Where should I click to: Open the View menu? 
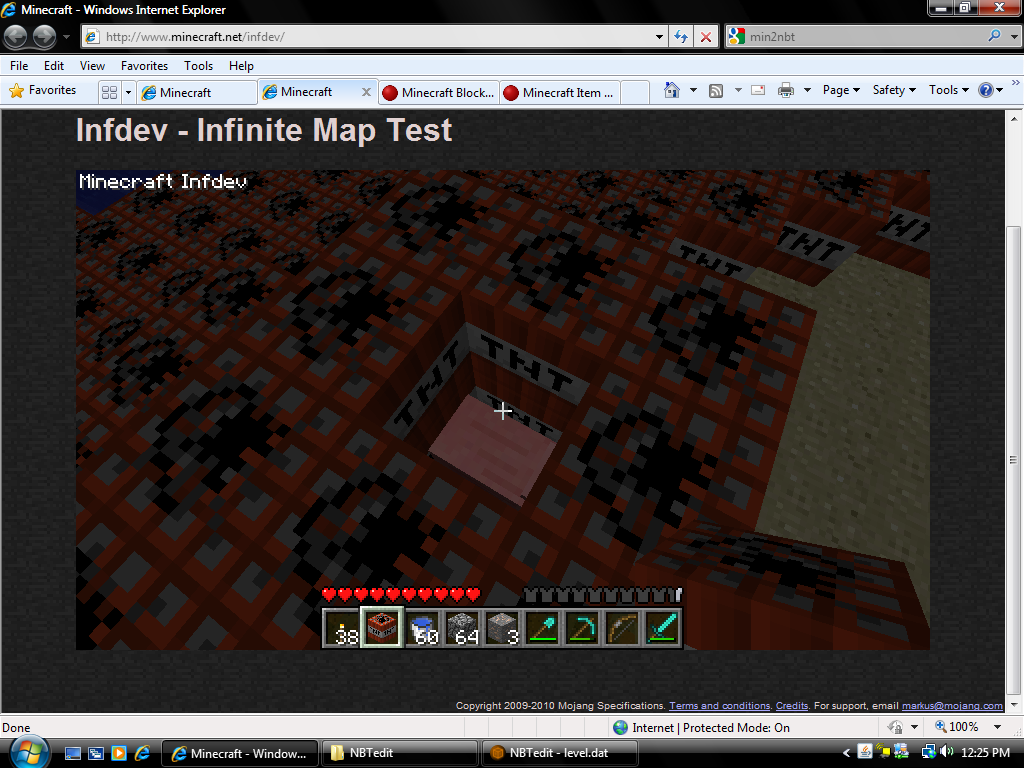point(92,66)
